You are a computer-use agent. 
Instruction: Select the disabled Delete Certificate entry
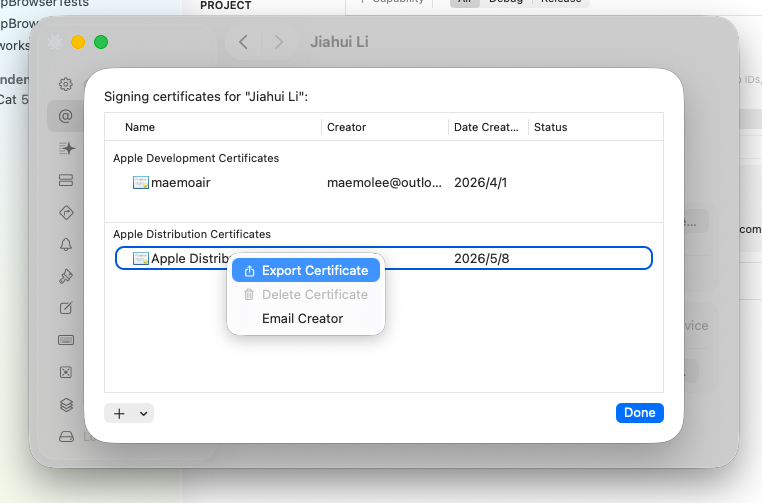point(306,295)
